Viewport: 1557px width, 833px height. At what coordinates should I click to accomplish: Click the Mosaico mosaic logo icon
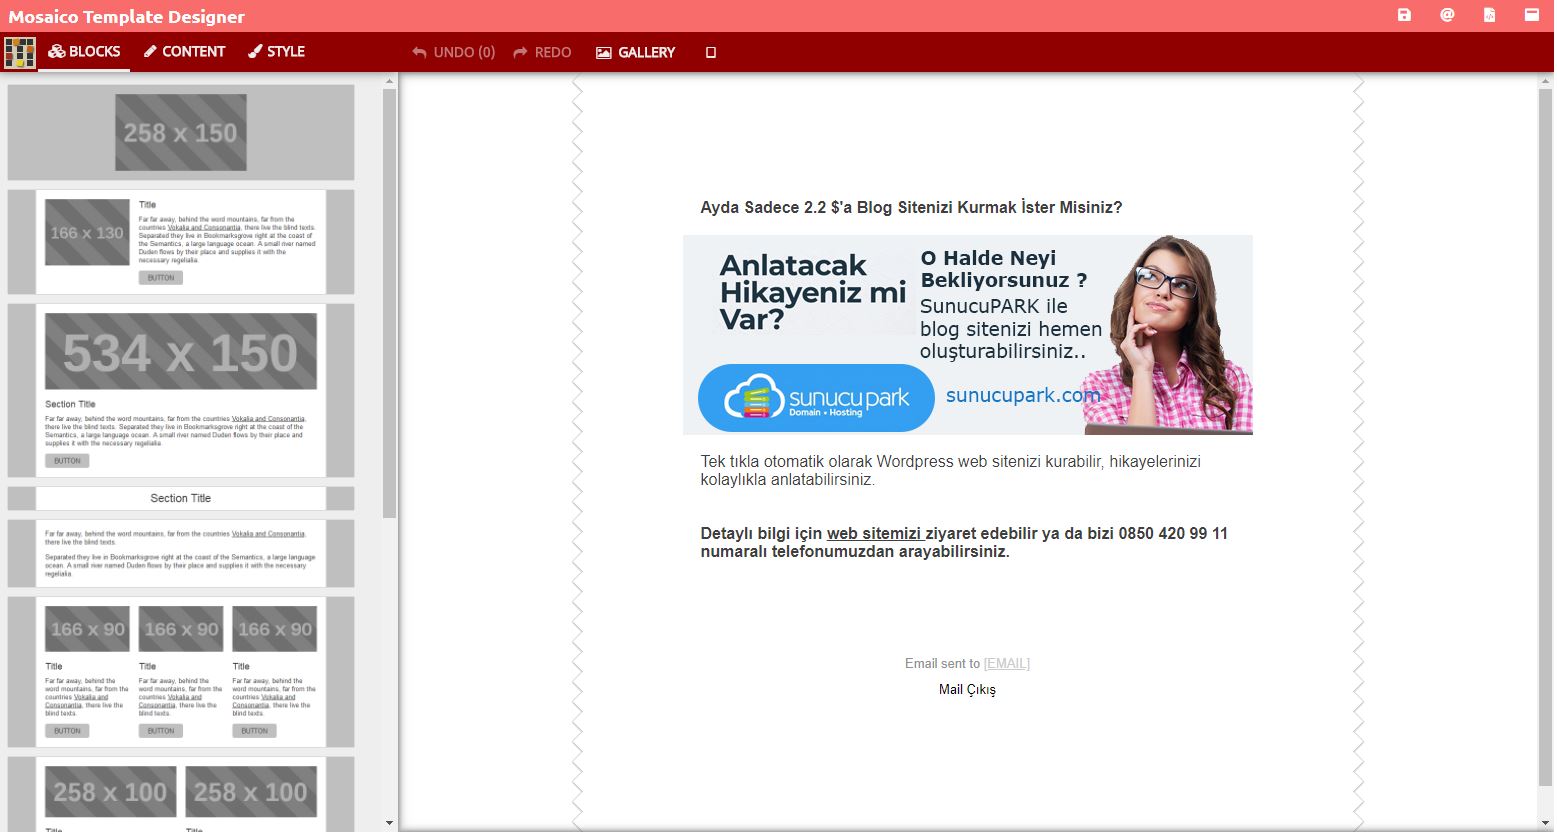click(x=20, y=52)
